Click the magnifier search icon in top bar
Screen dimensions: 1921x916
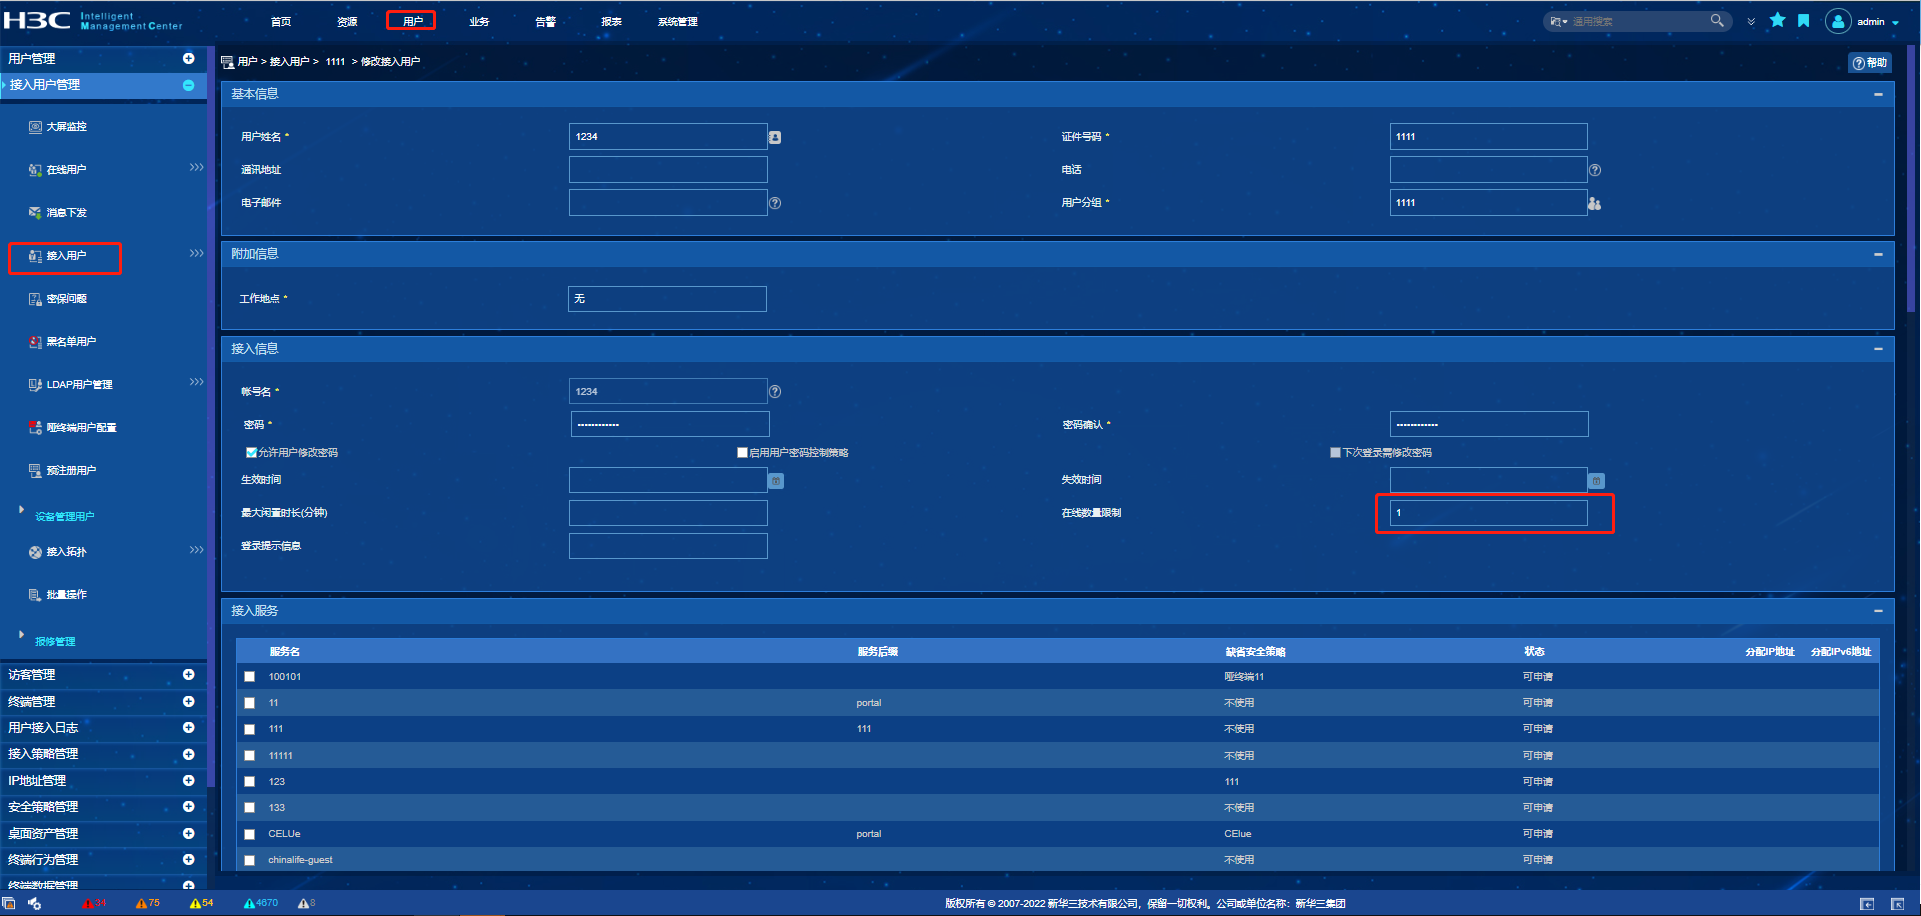(x=1717, y=20)
